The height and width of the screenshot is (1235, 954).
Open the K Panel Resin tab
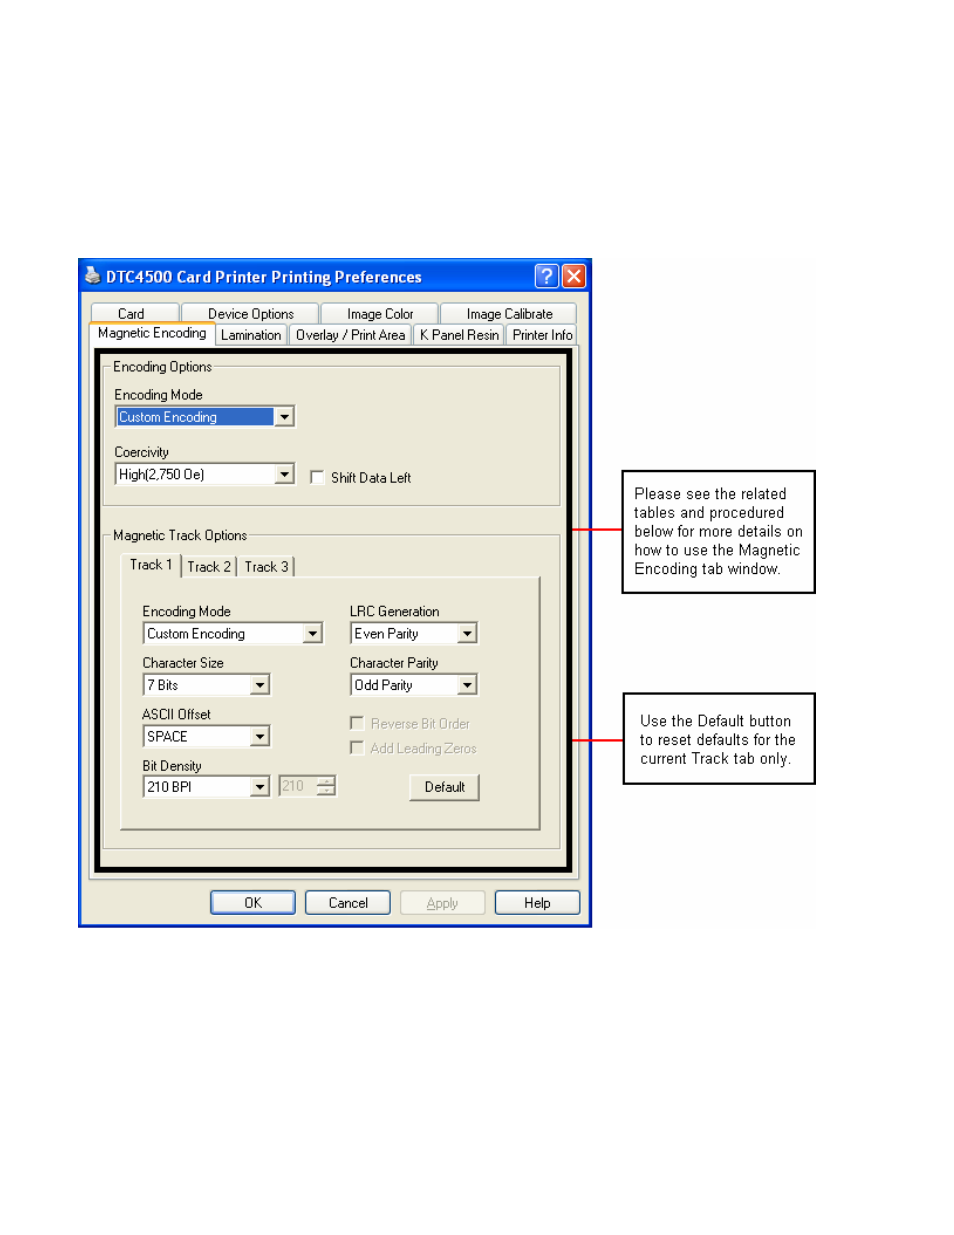click(x=459, y=335)
